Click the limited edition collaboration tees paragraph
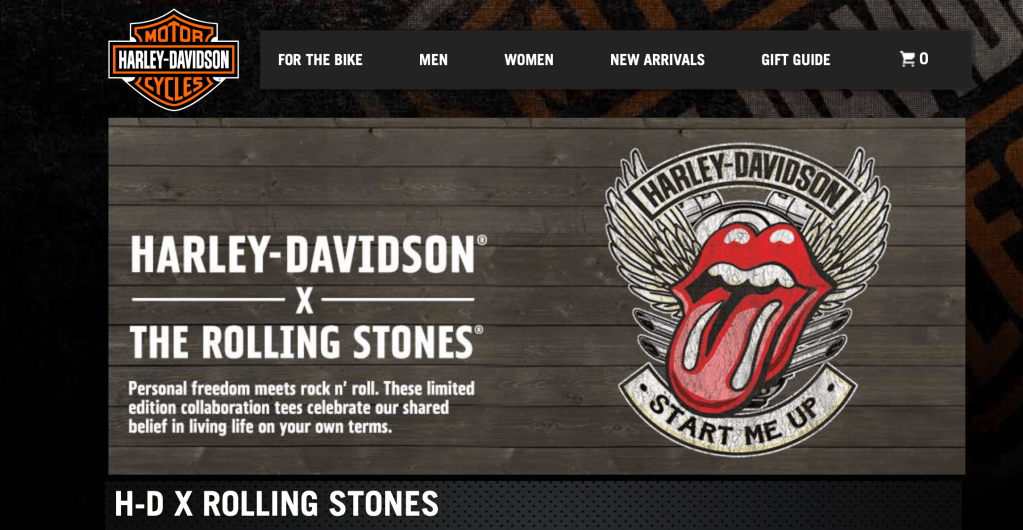Image resolution: width=1023 pixels, height=530 pixels. tap(301, 408)
